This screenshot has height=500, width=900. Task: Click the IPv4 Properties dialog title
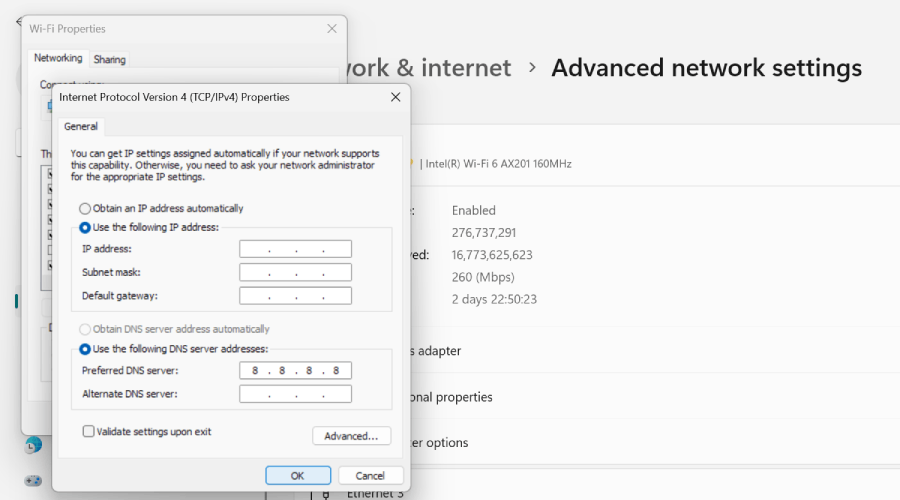point(174,97)
